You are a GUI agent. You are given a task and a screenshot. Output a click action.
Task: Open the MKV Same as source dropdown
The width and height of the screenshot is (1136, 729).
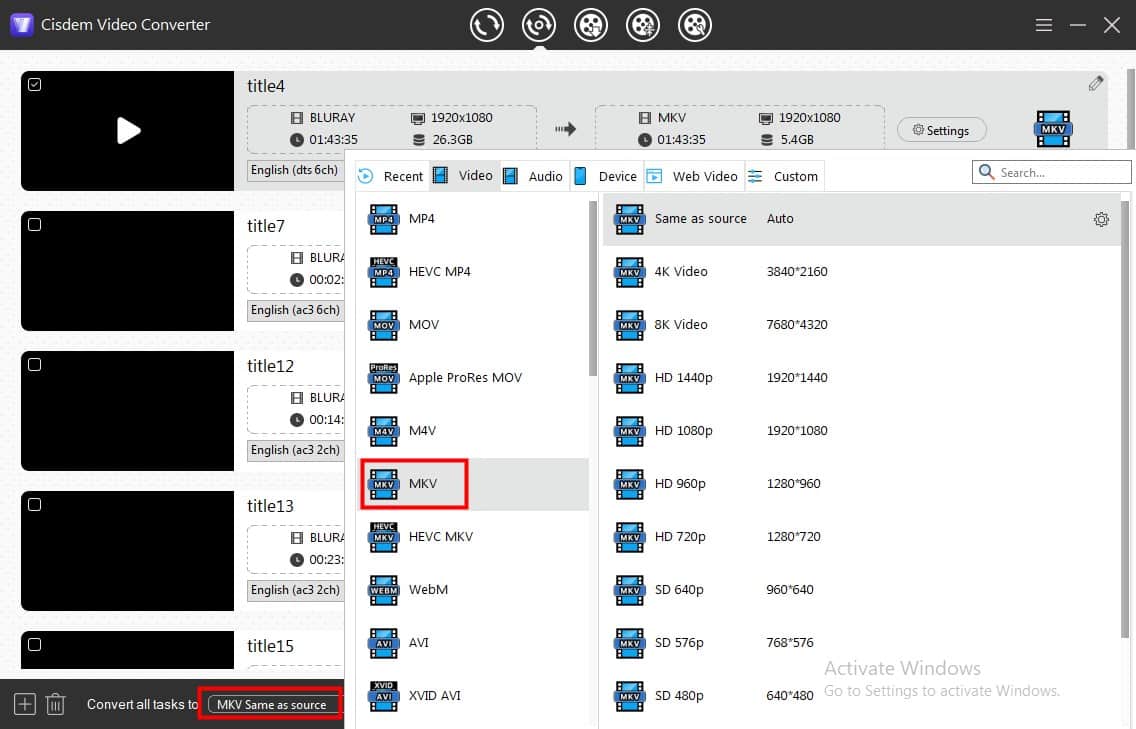click(x=270, y=704)
